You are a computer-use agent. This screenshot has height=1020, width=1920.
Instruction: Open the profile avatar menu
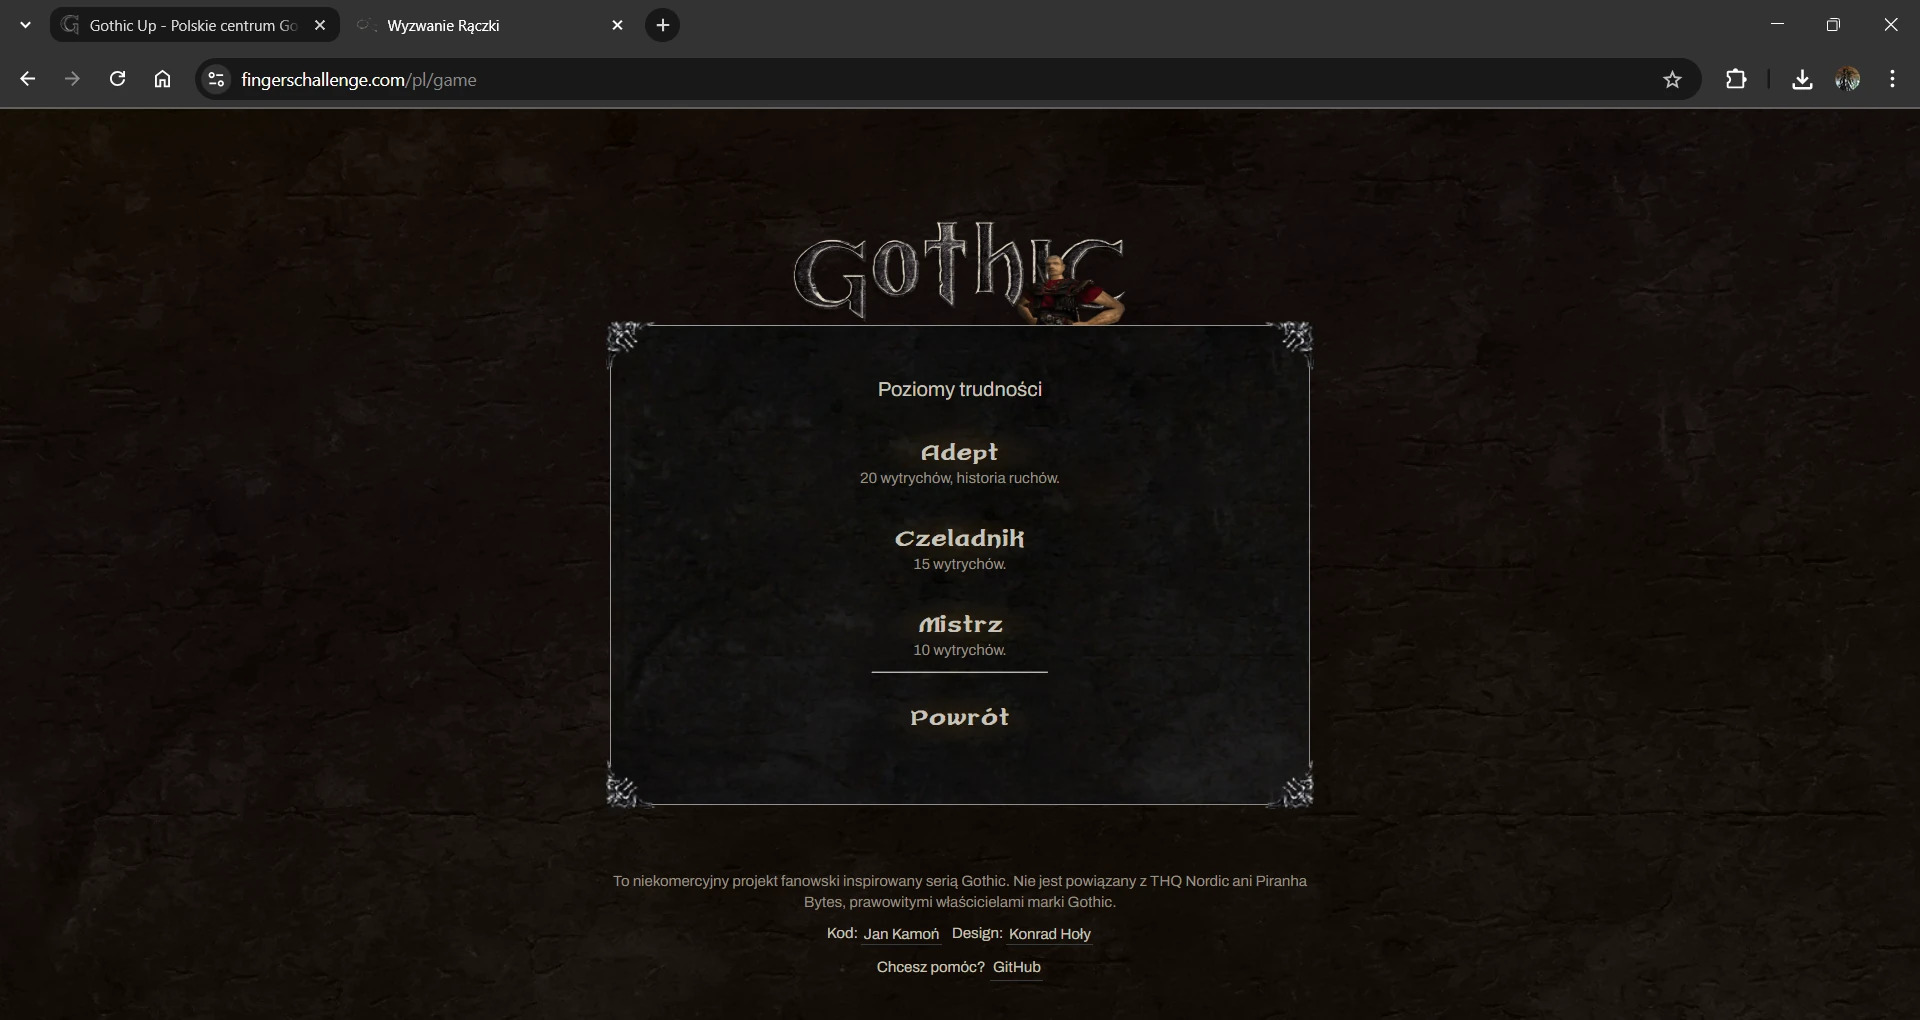click(x=1848, y=79)
